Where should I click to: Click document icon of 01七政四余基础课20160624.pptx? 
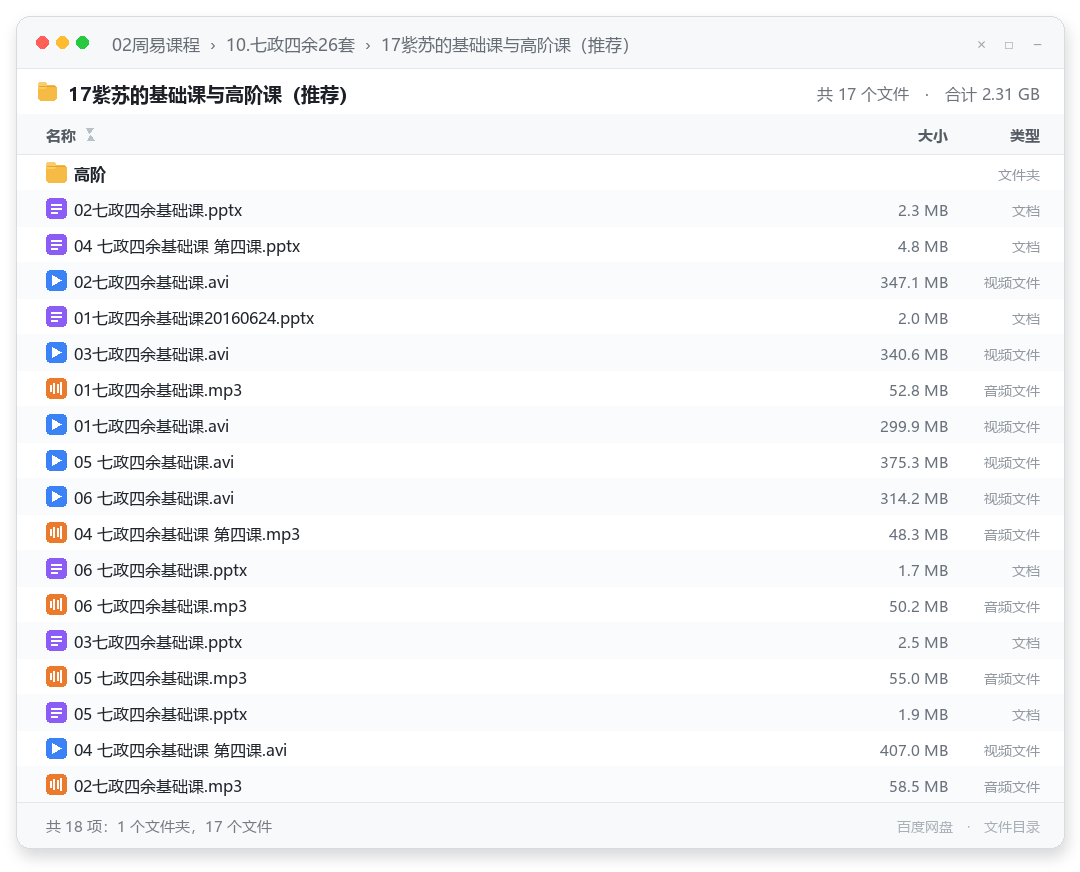56,318
